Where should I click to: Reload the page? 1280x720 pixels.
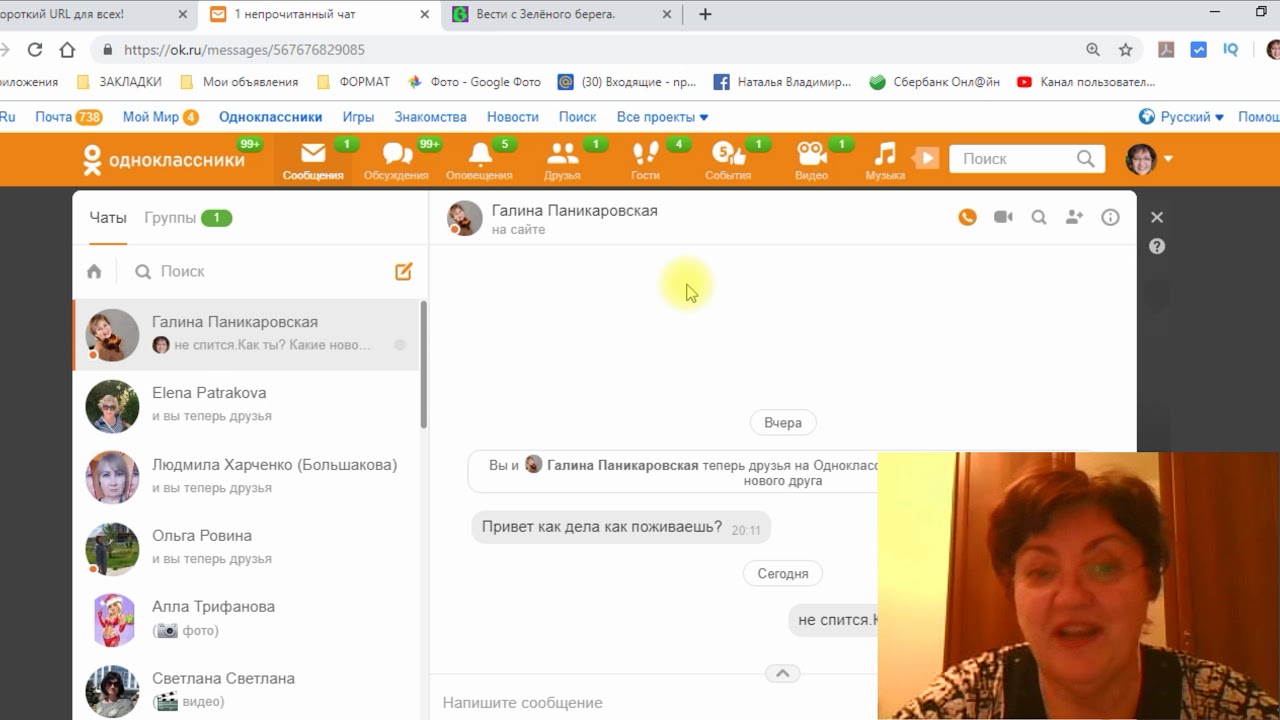click(x=35, y=50)
